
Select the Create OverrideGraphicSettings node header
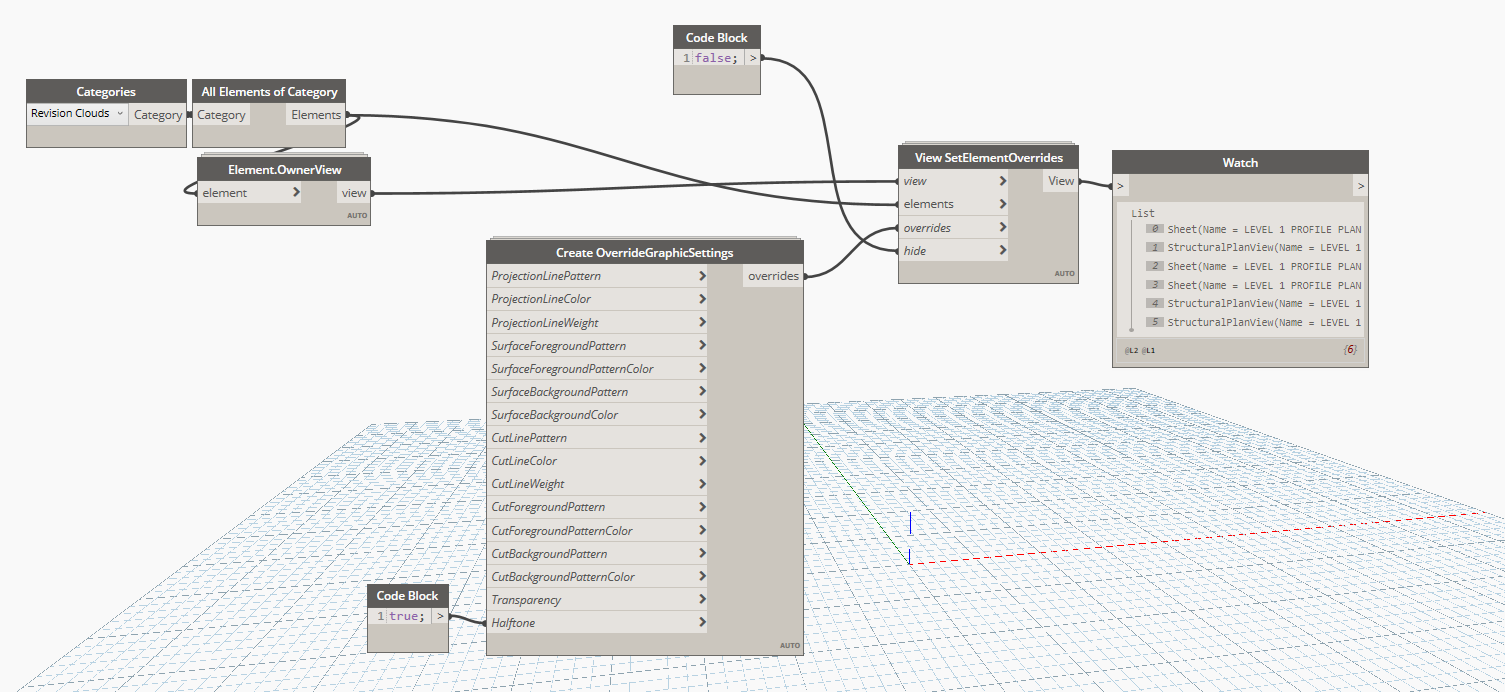click(x=644, y=253)
